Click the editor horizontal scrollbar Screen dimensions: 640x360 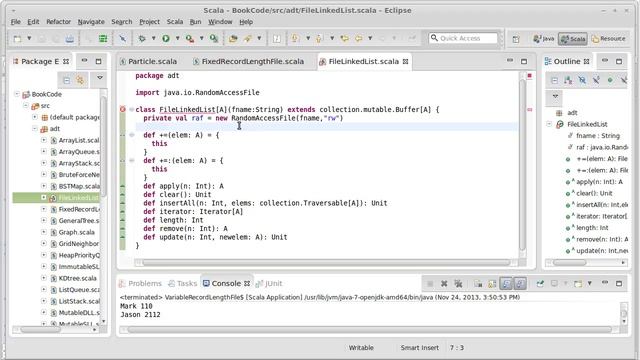[326, 262]
